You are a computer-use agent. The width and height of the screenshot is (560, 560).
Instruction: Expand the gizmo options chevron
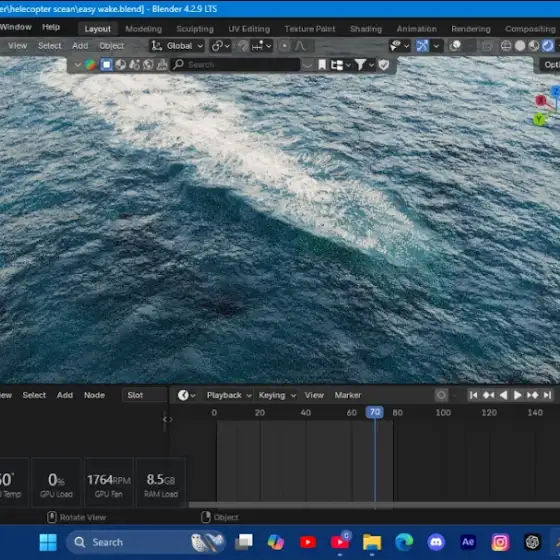436,46
